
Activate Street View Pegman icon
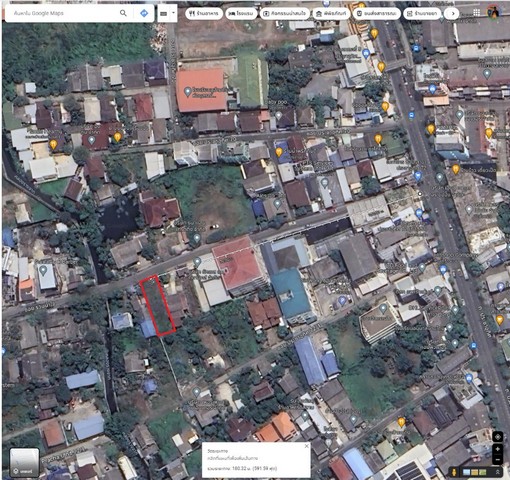point(454,472)
